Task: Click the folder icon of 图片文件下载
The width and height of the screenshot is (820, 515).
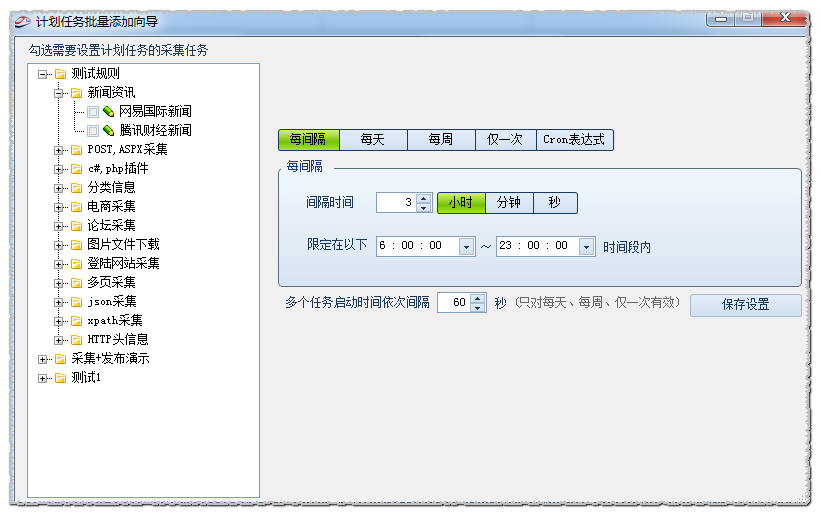Action: pos(76,245)
